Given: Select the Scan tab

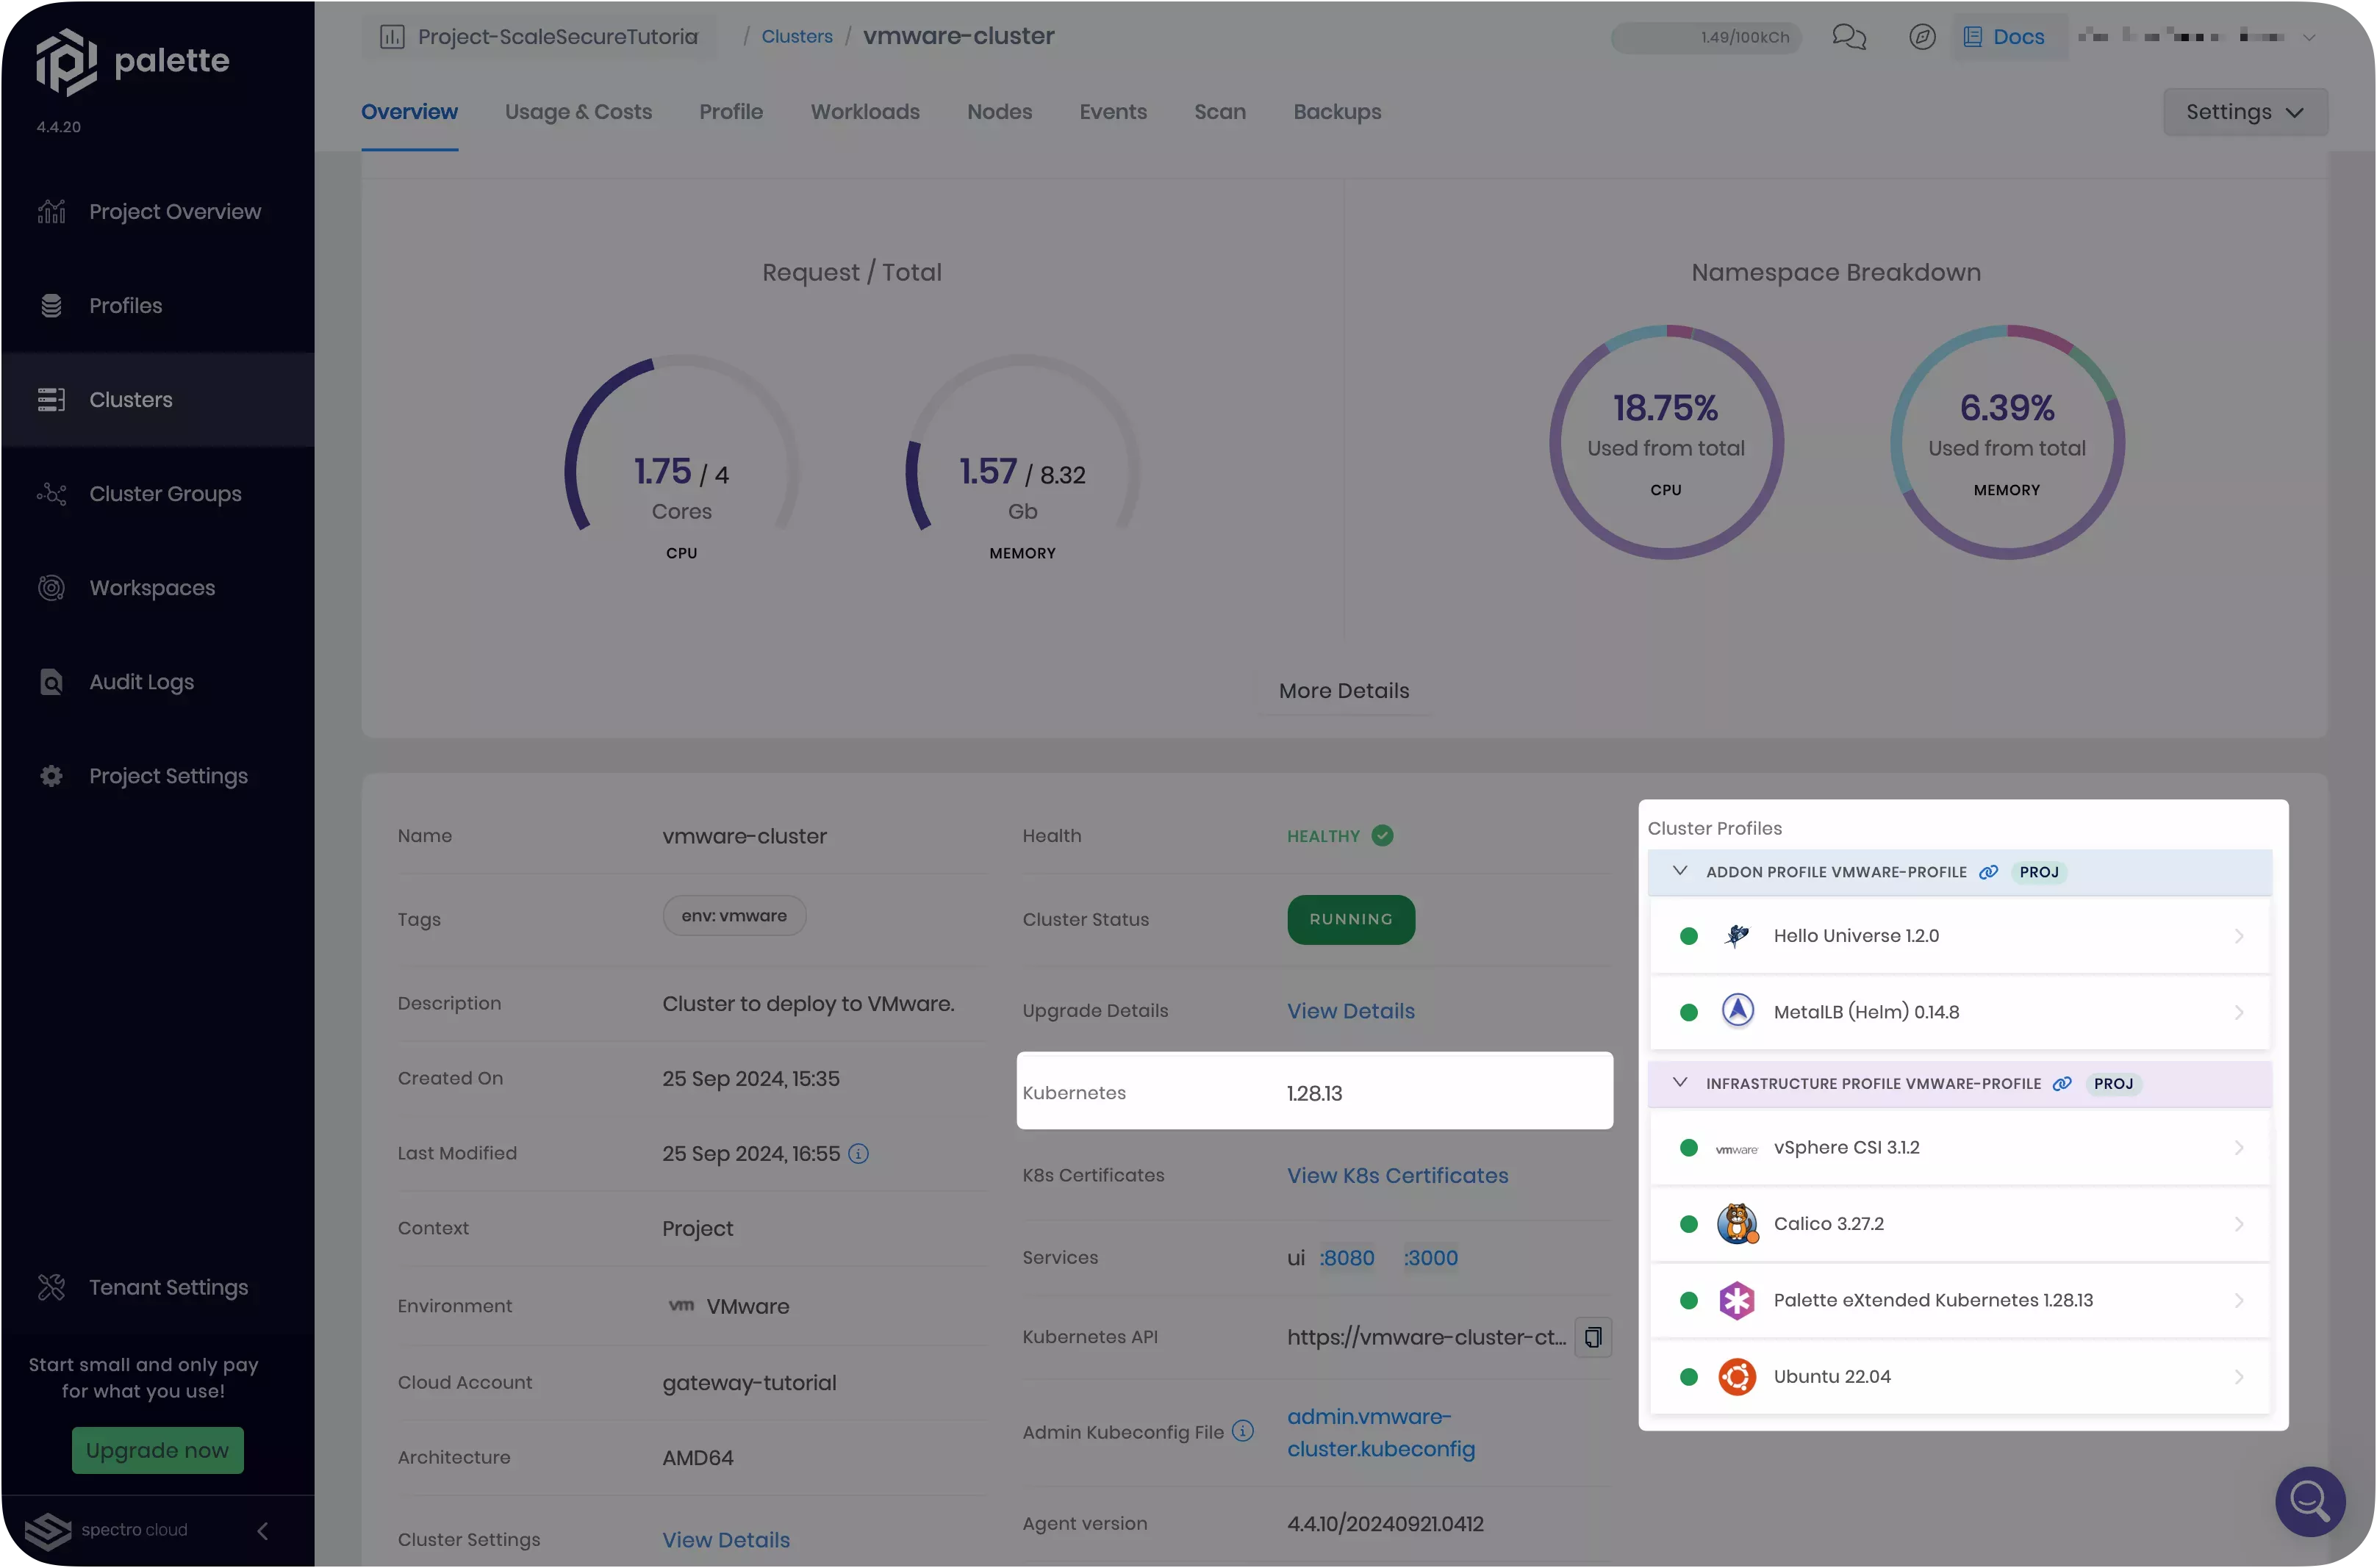Looking at the screenshot, I should pyautogui.click(x=1220, y=112).
